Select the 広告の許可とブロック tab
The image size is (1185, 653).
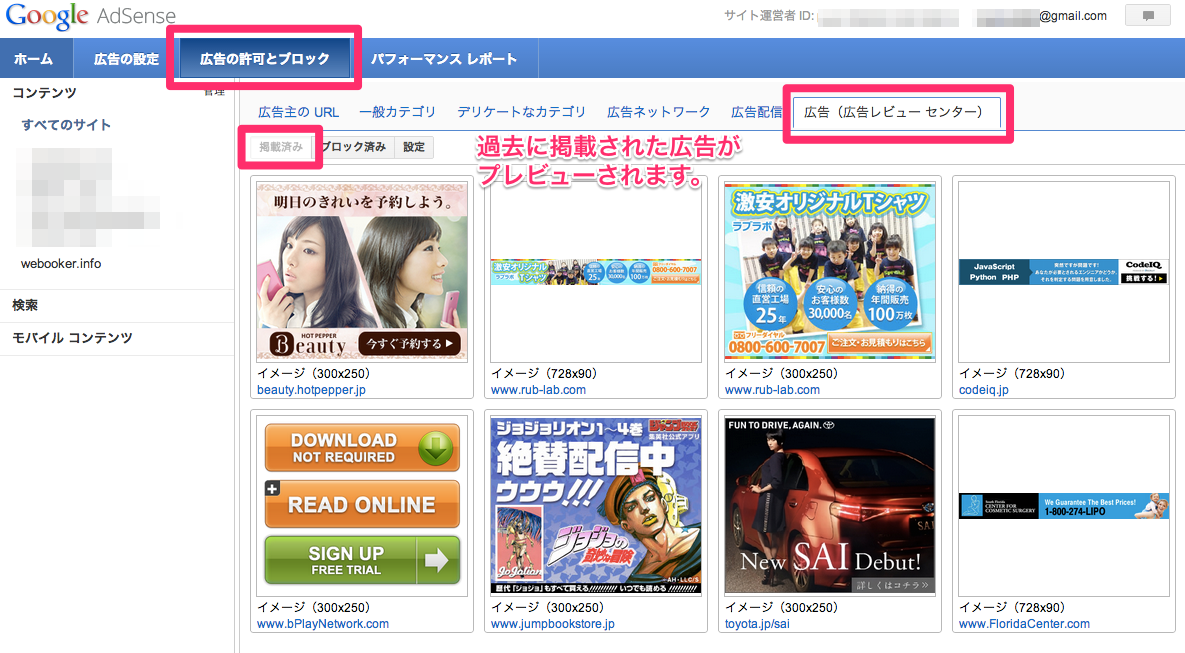[265, 59]
